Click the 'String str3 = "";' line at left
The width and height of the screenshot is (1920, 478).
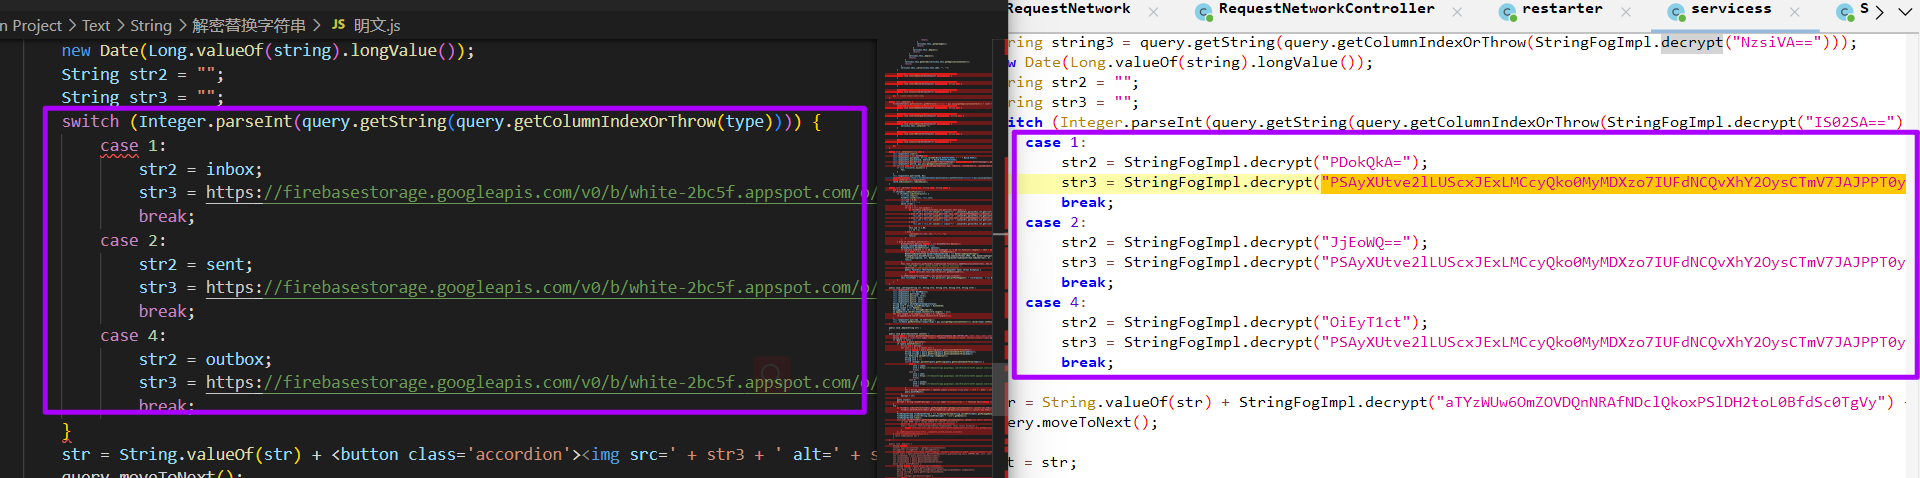pyautogui.click(x=142, y=98)
